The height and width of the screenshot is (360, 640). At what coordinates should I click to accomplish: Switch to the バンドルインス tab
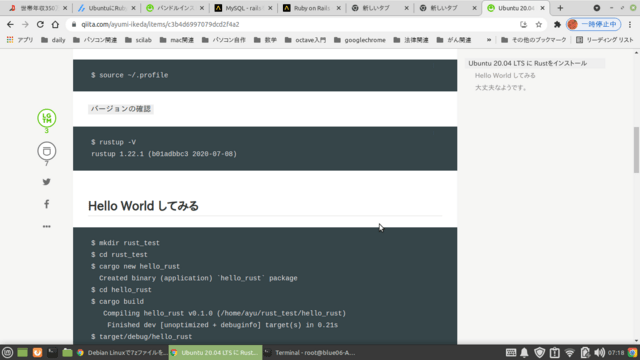click(x=175, y=8)
